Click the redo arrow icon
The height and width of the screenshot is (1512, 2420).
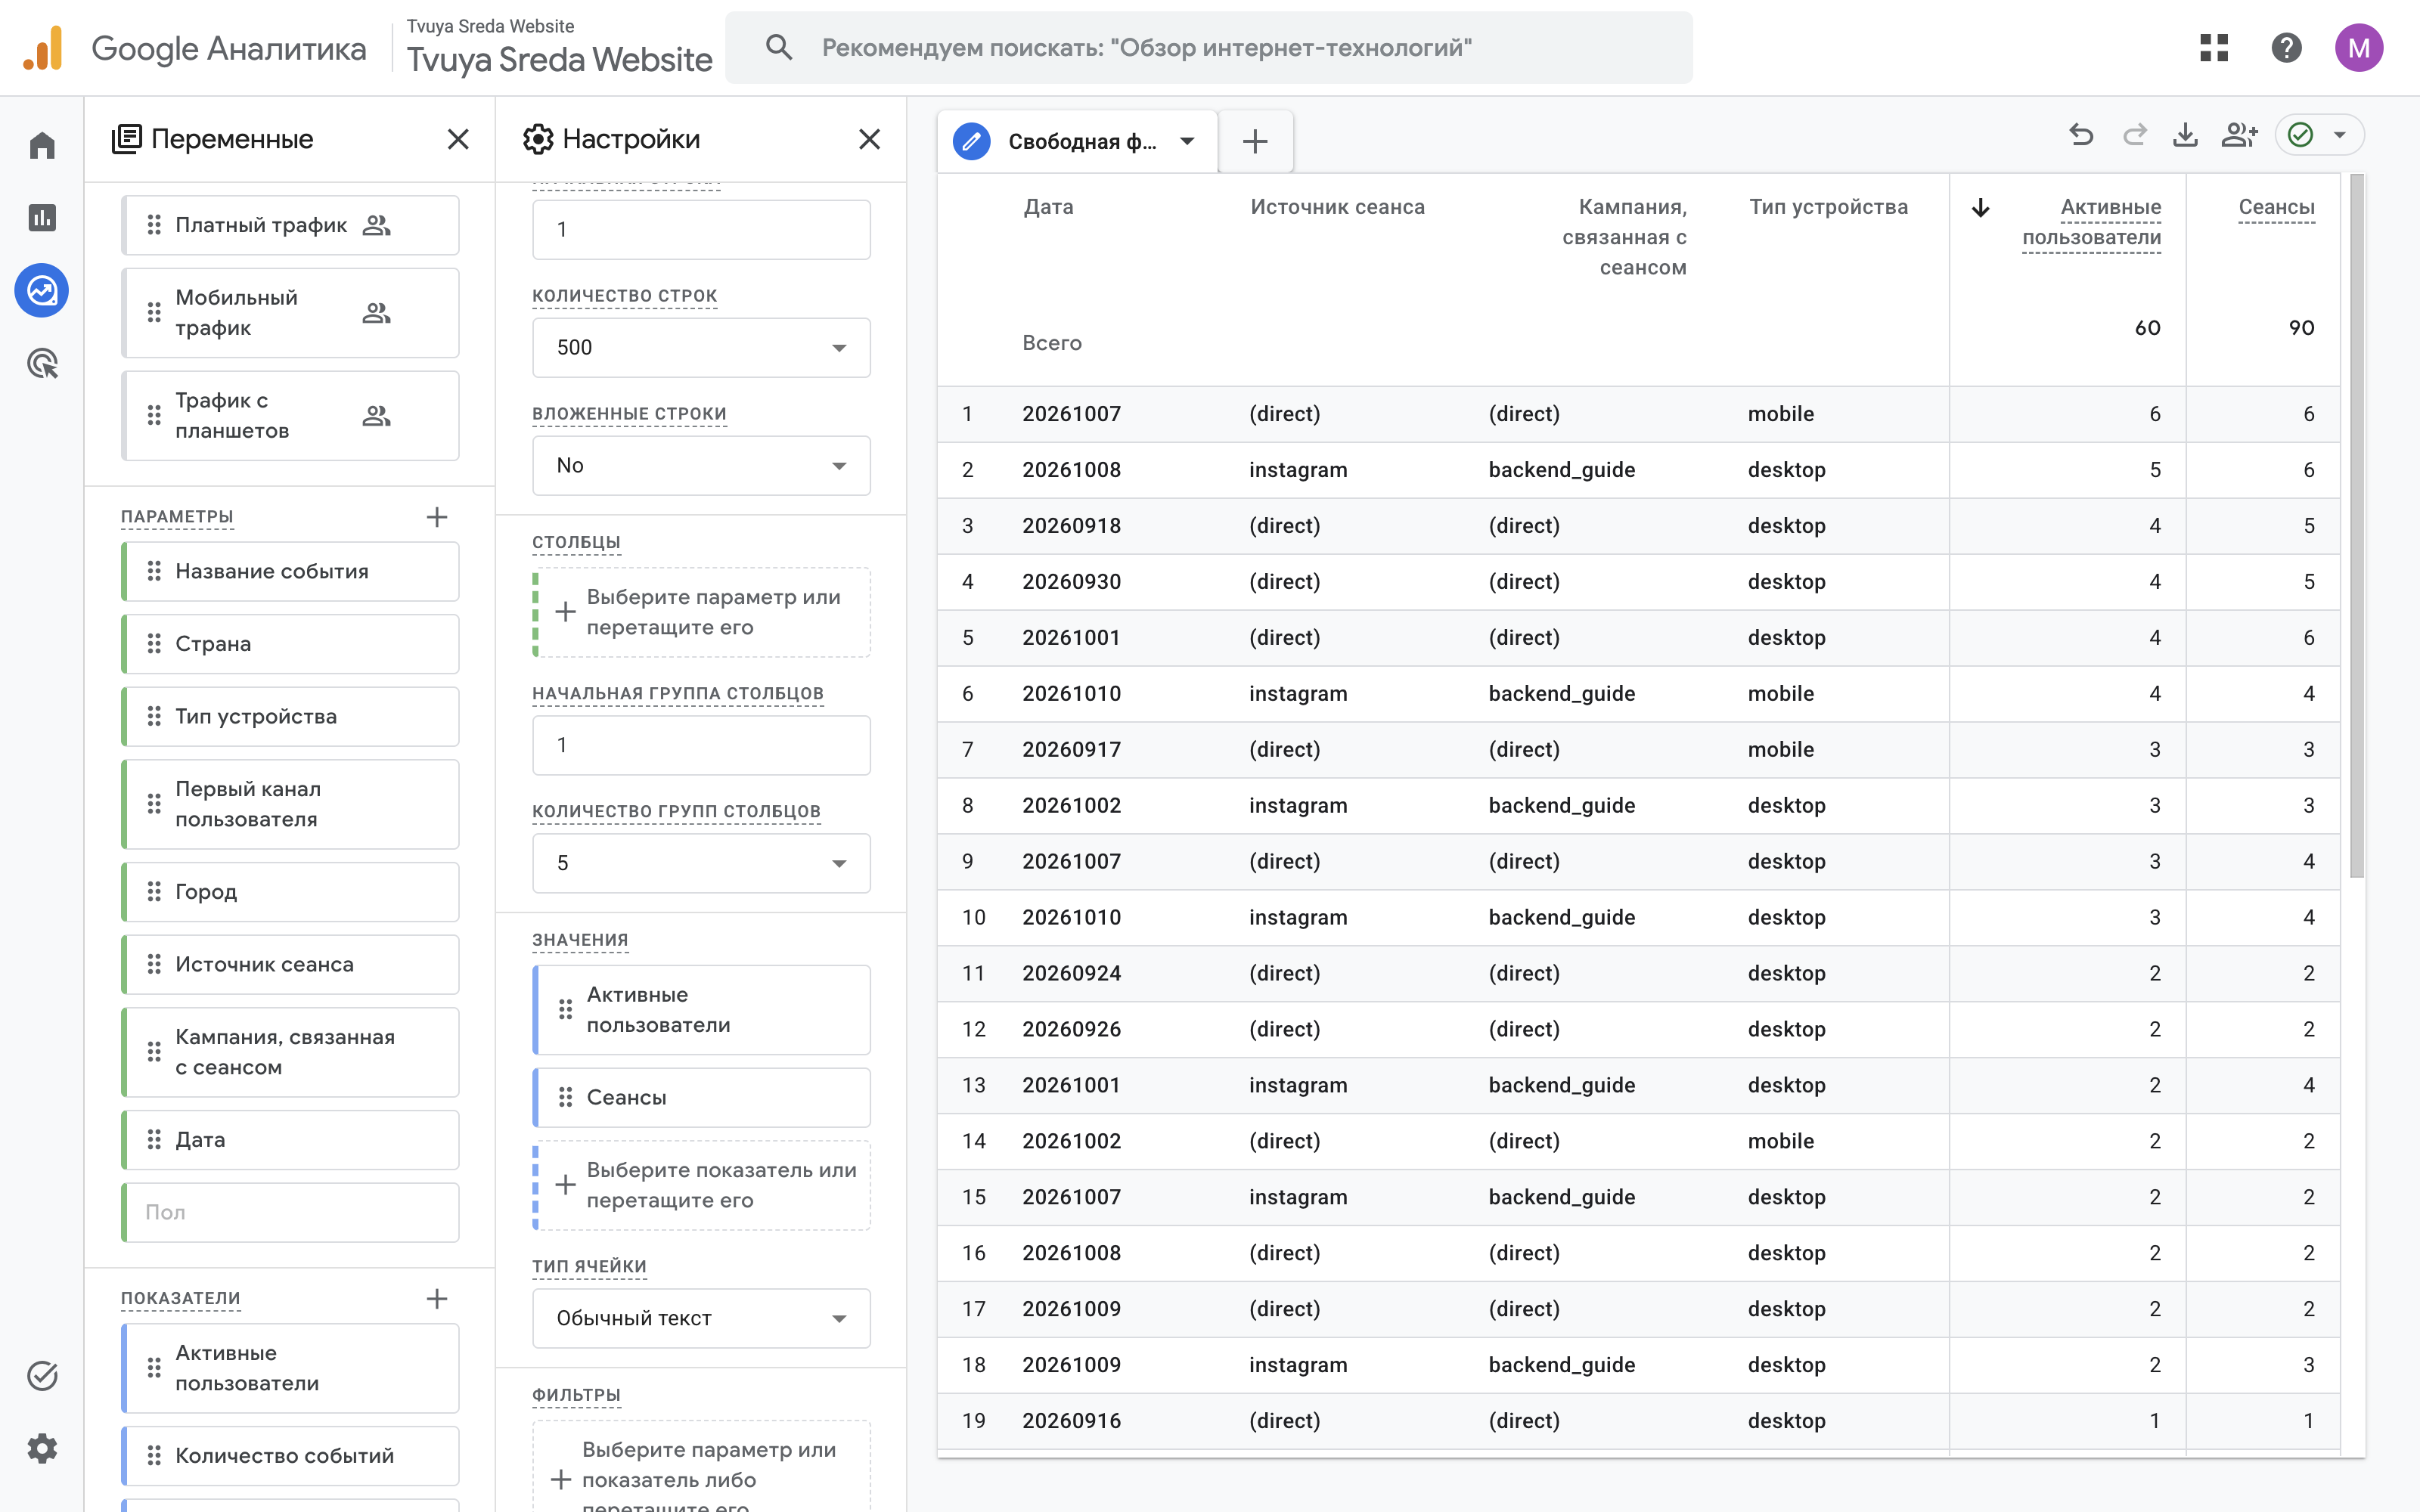2134,135
